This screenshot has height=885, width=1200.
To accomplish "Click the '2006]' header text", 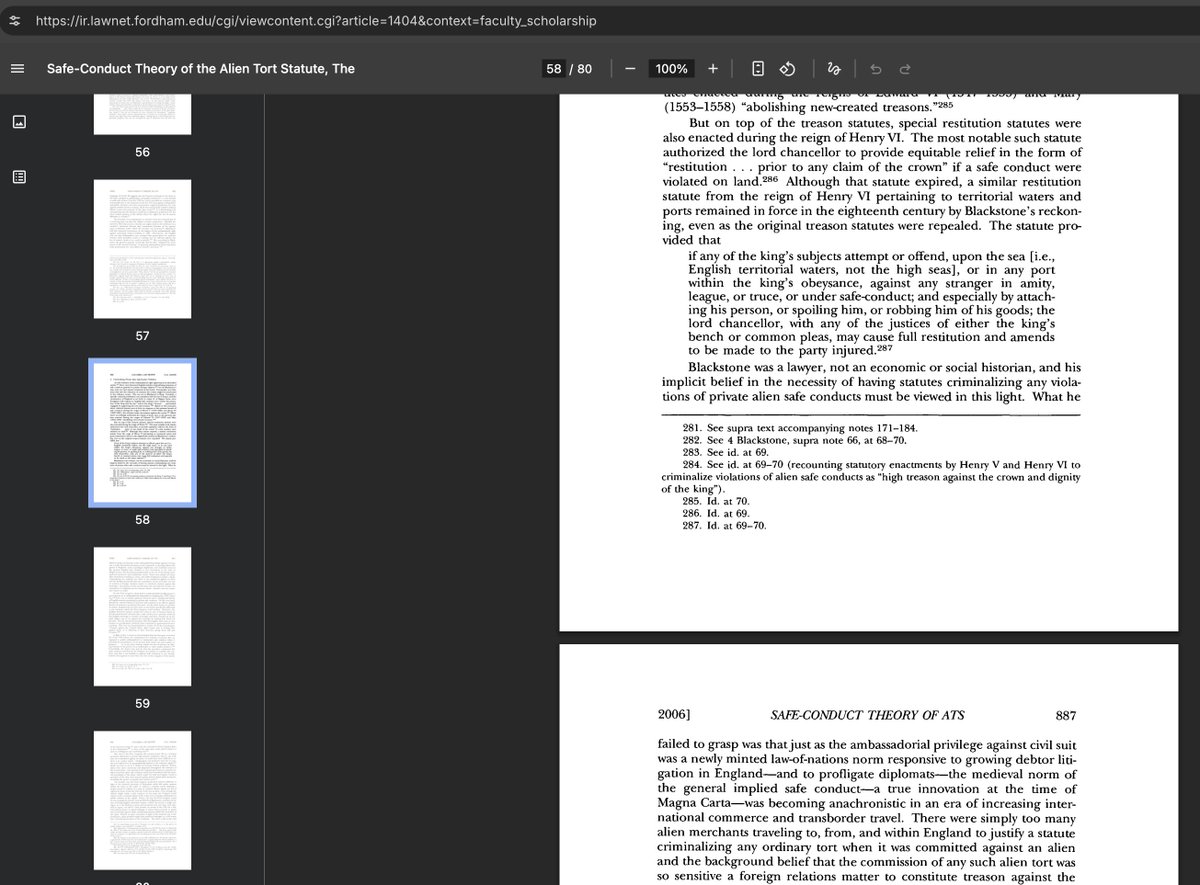I will point(675,716).
